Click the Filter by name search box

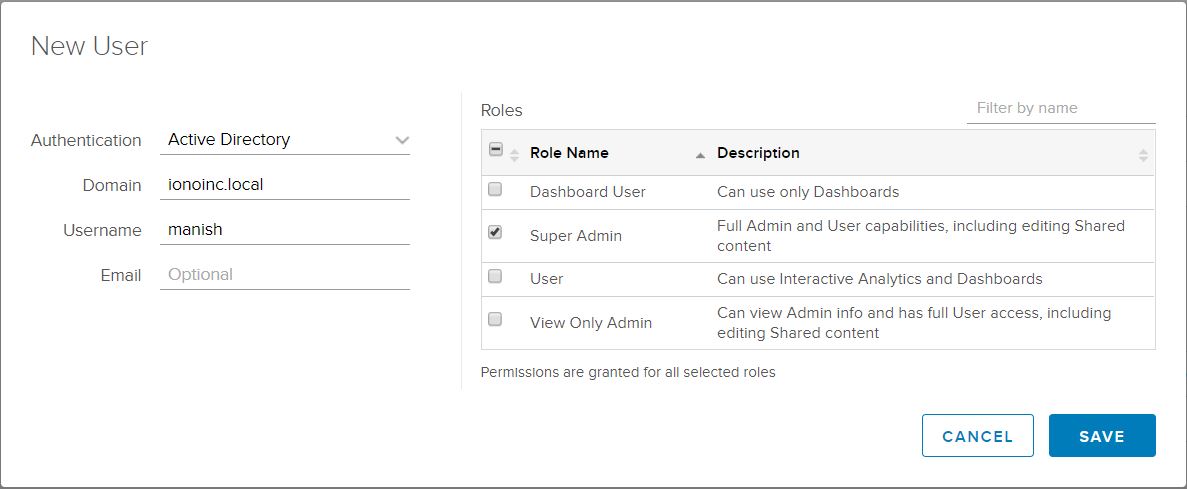[x=1060, y=108]
